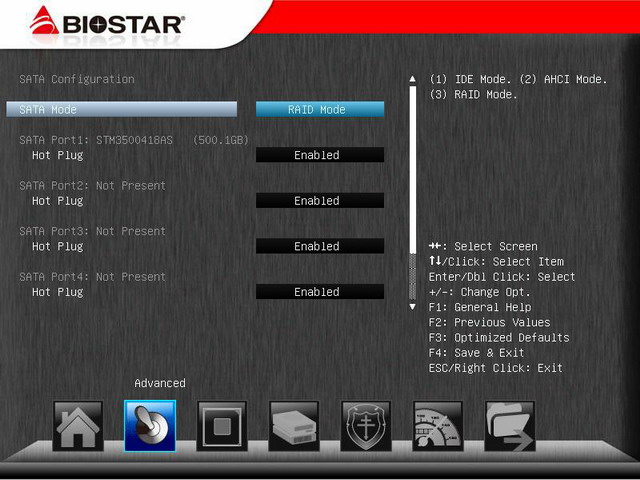Viewport: 640px width, 480px height.
Task: Click the SATA Configuration heading
Action: [x=77, y=79]
